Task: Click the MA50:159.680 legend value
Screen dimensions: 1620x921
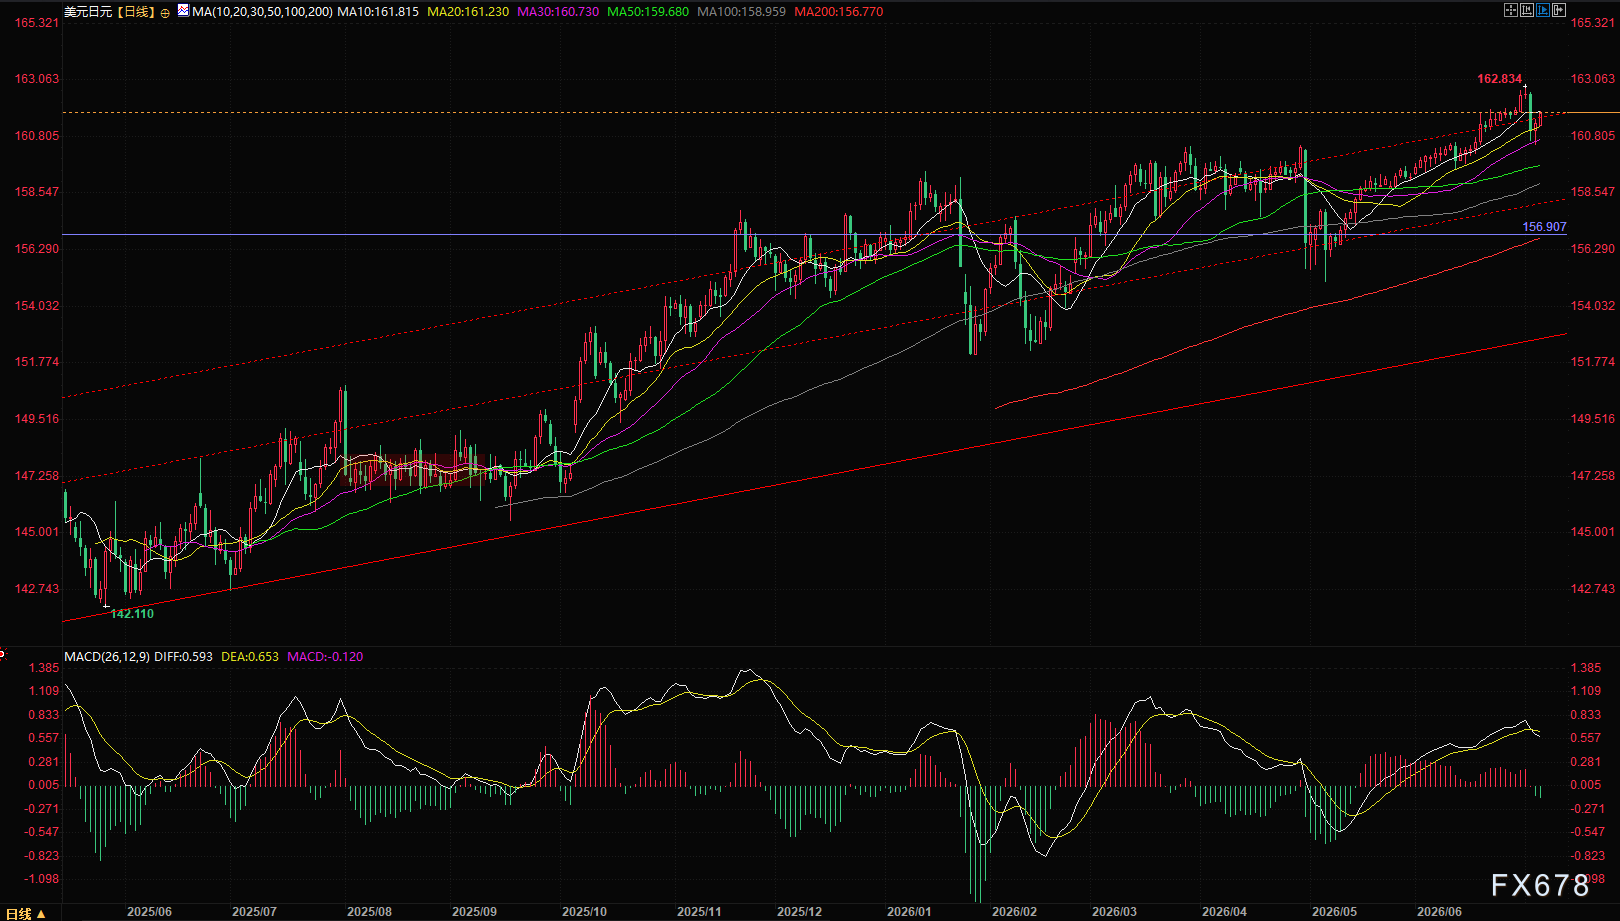Action: click(x=648, y=12)
